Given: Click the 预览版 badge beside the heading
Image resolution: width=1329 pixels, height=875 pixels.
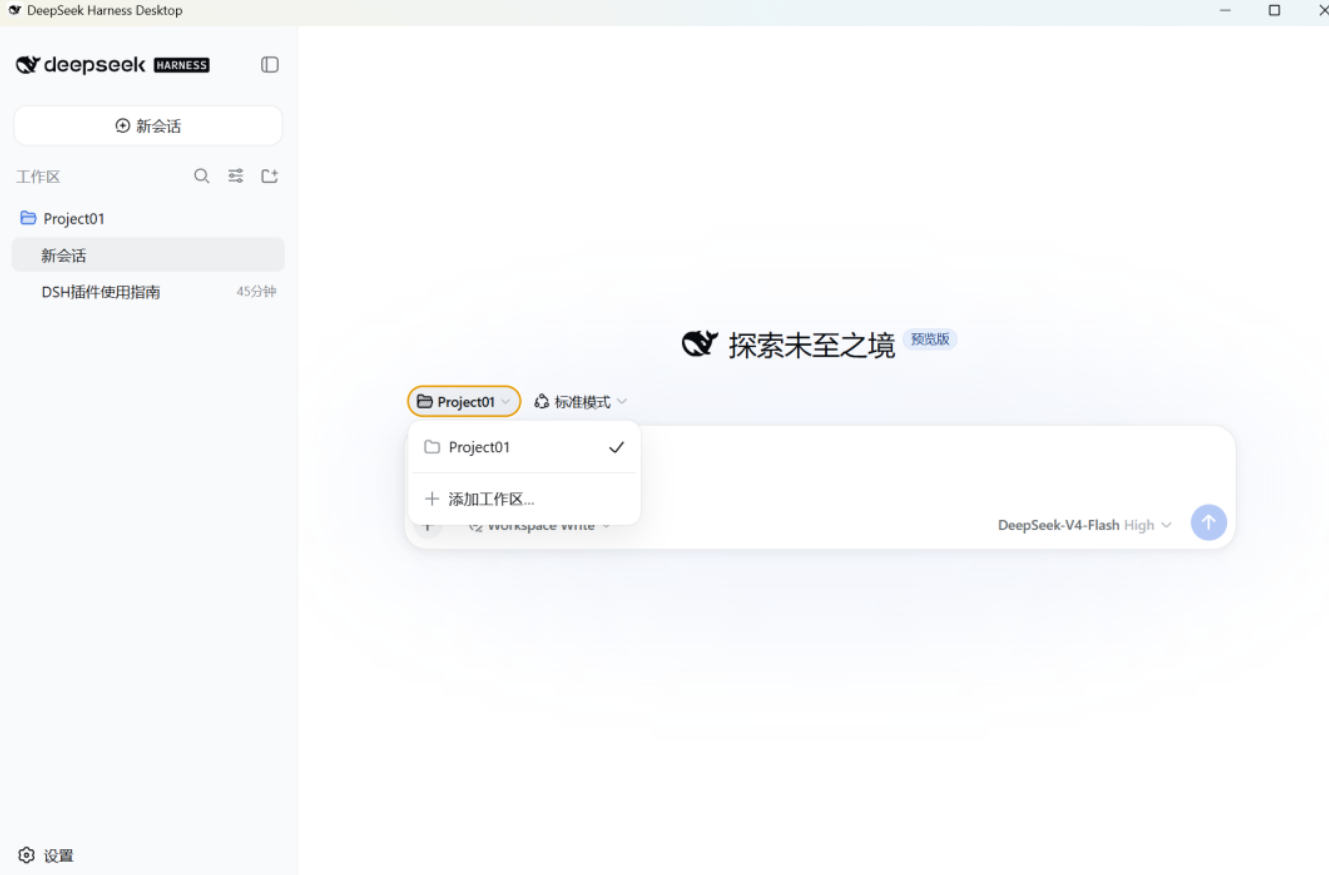Looking at the screenshot, I should [930, 339].
